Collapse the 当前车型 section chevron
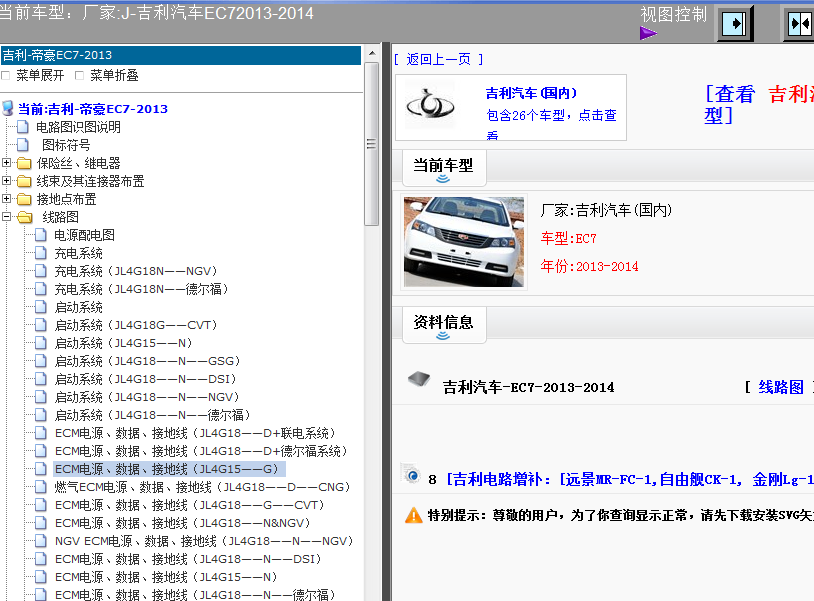 point(443,179)
